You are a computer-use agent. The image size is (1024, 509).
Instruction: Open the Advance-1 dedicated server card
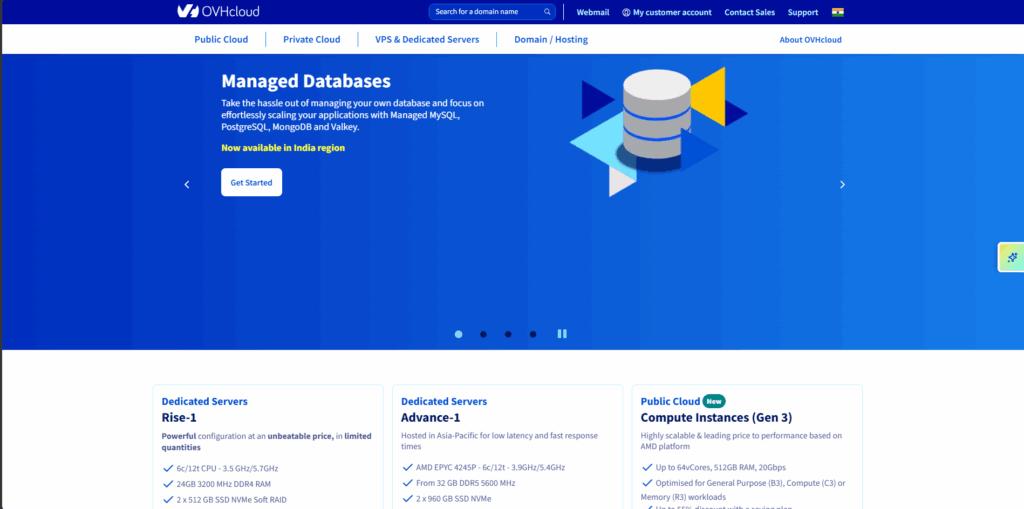507,447
